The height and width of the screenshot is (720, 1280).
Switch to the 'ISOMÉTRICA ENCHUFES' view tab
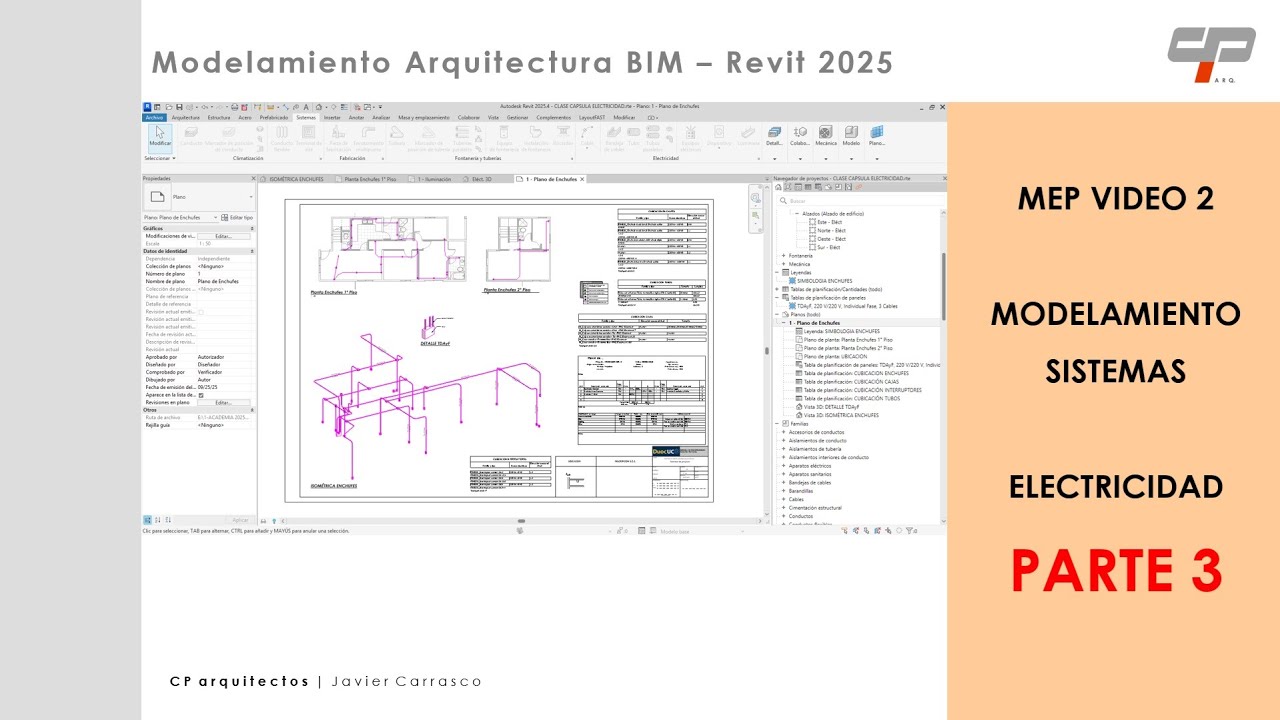(x=298, y=179)
